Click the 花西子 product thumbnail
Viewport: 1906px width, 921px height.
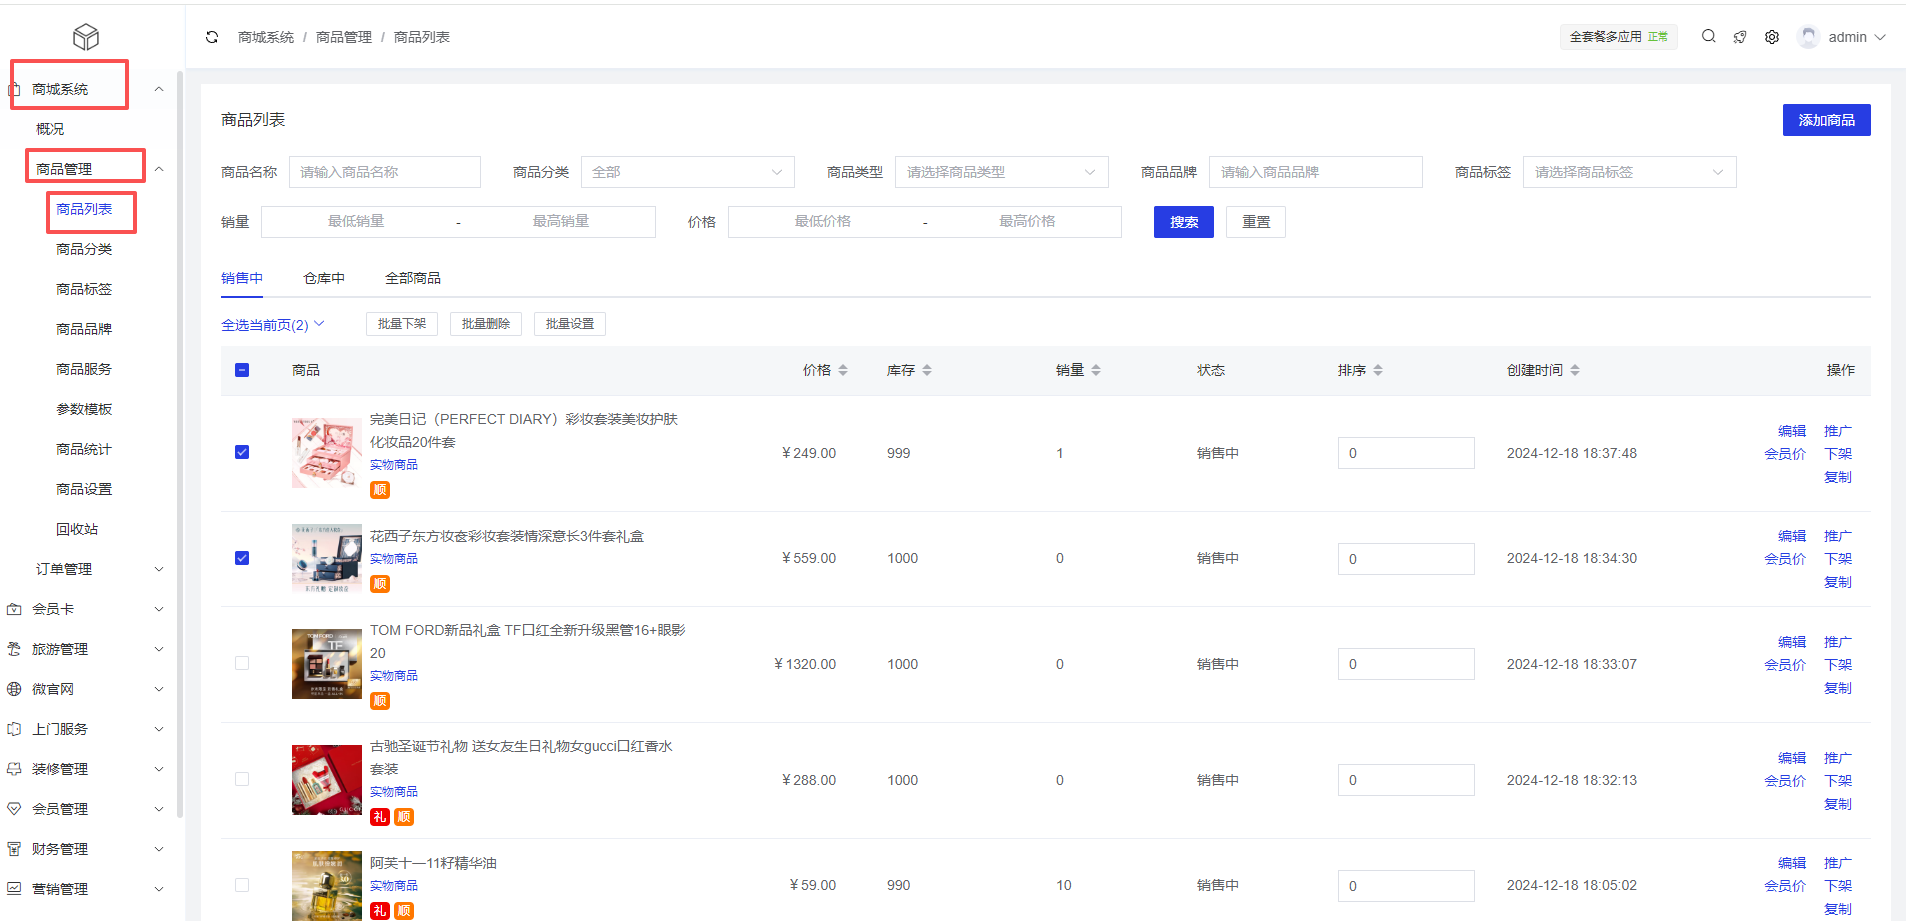(327, 558)
